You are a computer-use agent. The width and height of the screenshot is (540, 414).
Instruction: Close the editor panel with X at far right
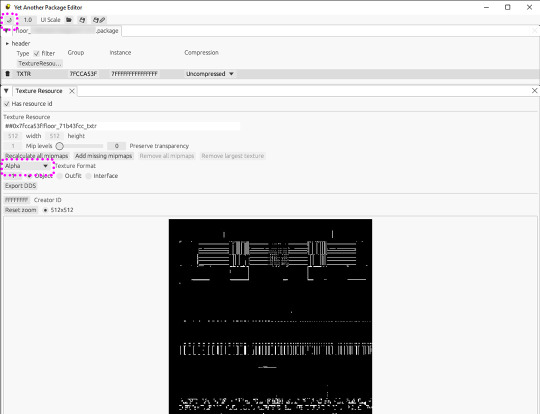[x=534, y=91]
